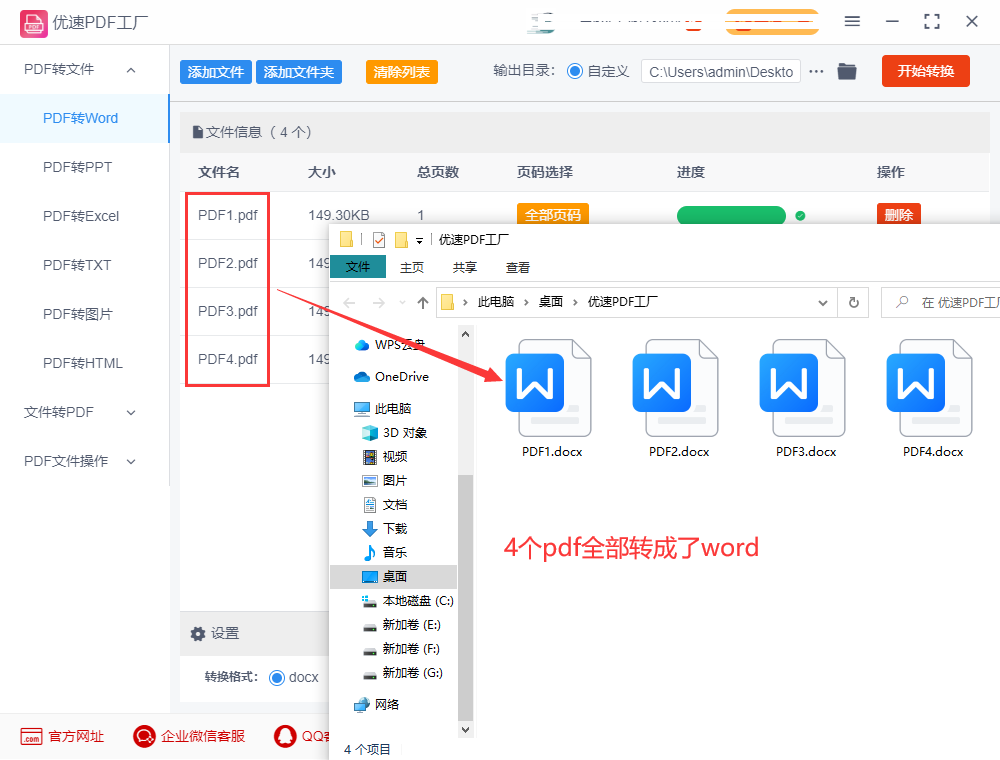This screenshot has width=1000, height=760.
Task: Open 视频 folder in navigation pane
Action: point(385,457)
